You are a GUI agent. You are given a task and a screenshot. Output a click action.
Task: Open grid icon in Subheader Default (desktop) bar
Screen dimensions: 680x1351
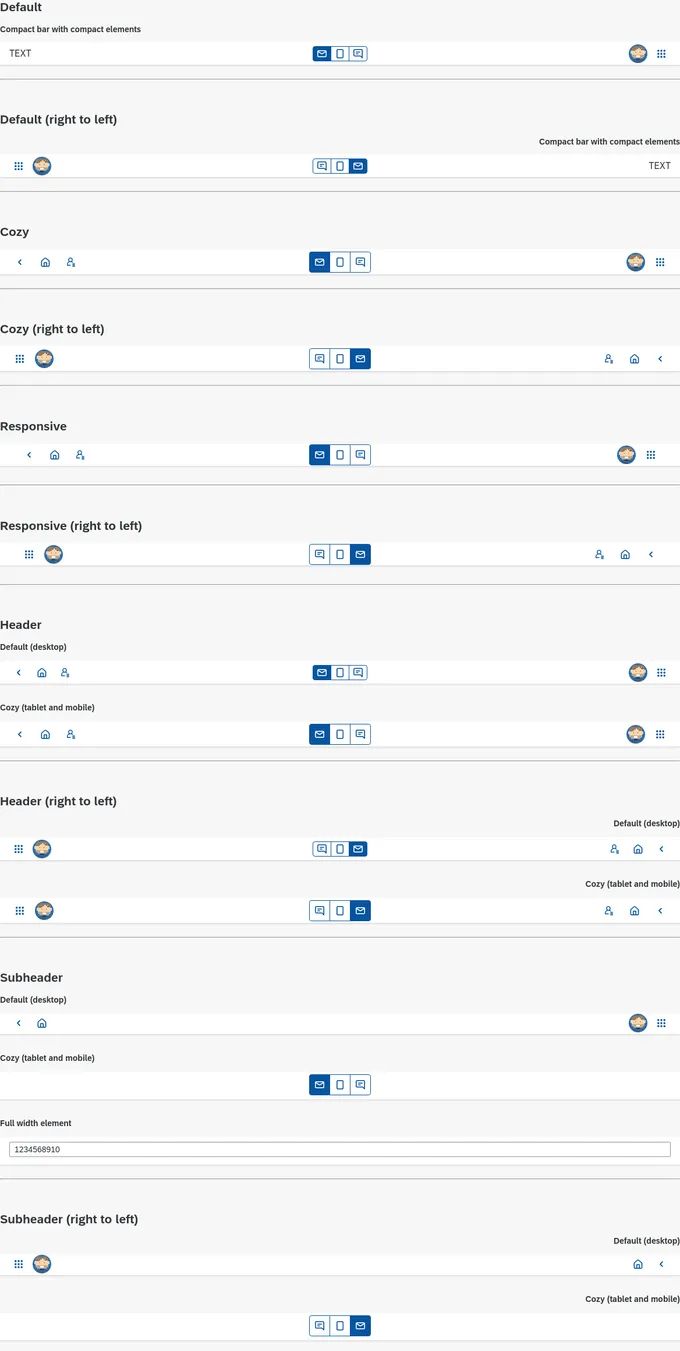(x=661, y=1023)
